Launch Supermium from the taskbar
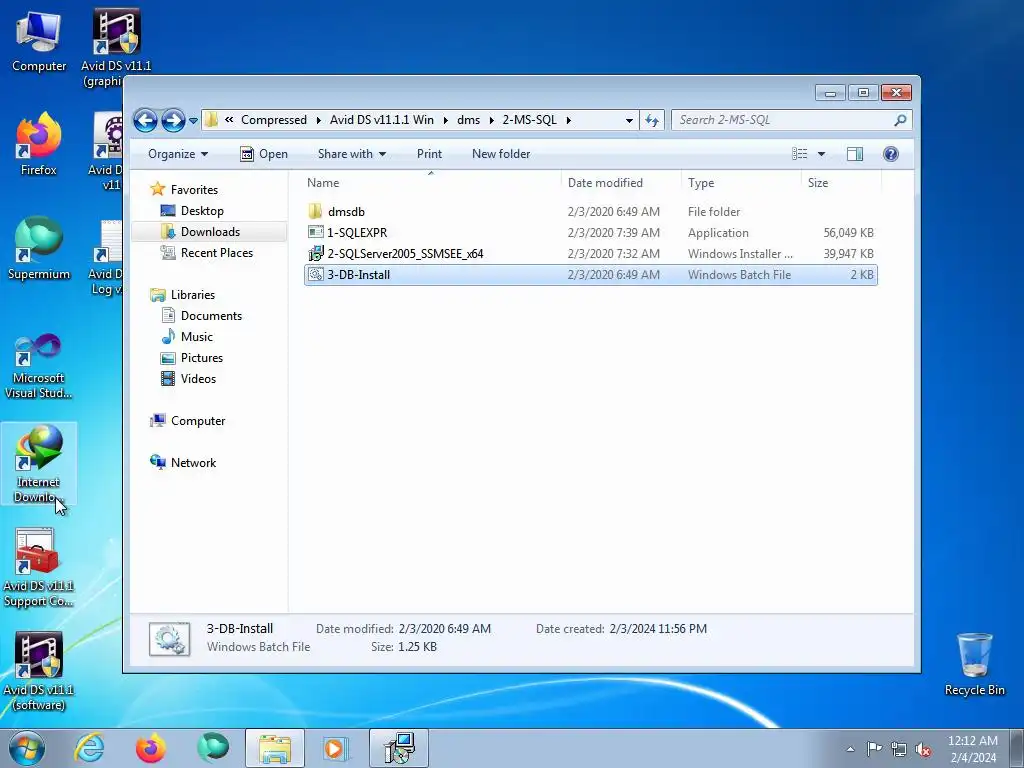 tap(213, 748)
